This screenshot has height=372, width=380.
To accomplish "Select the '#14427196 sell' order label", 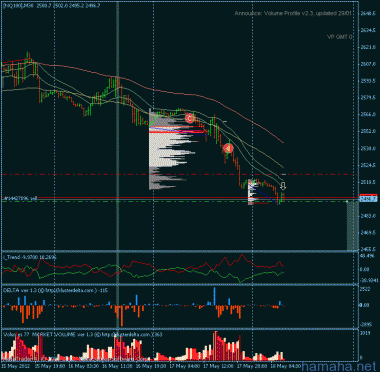I will (20, 198).
